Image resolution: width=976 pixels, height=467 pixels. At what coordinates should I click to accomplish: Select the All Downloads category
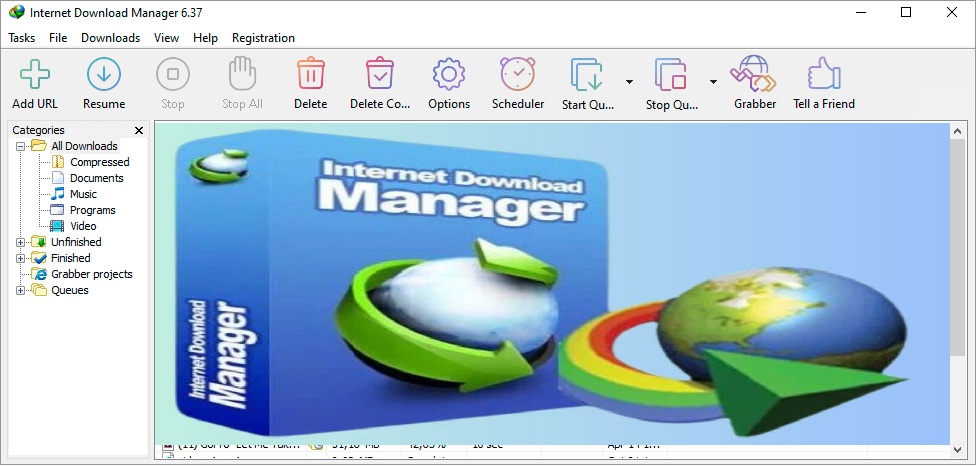pos(84,146)
